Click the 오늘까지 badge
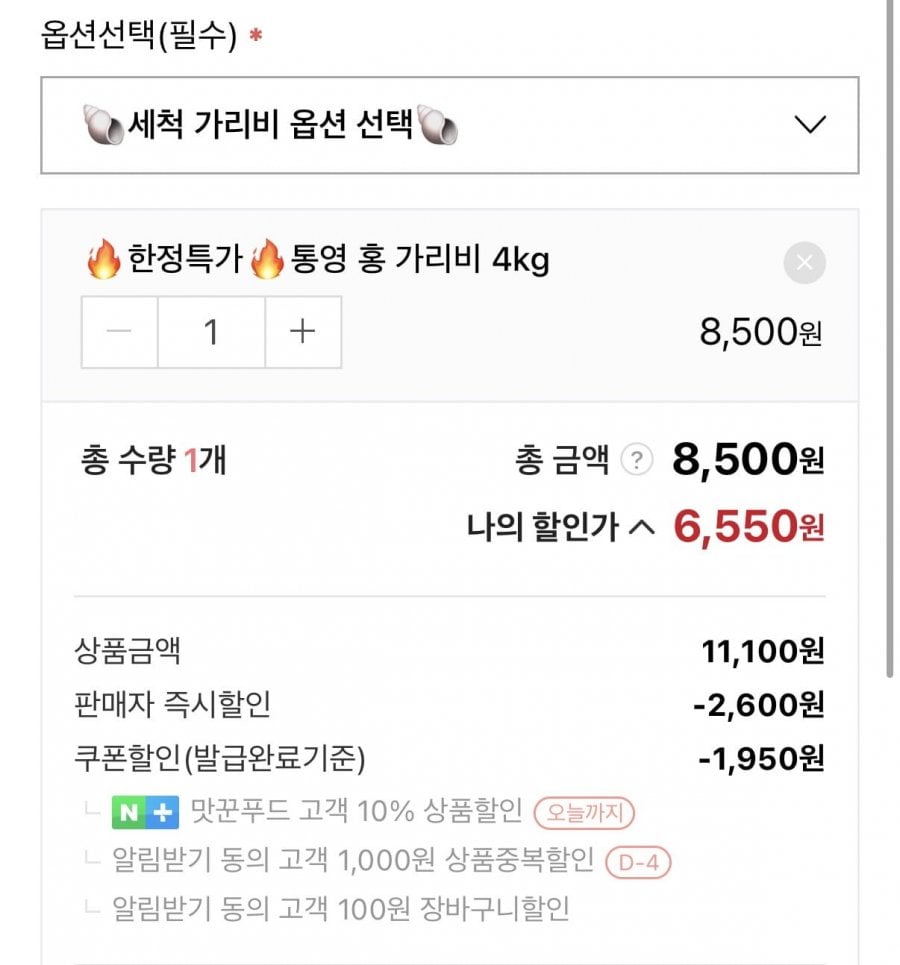This screenshot has width=900, height=965. point(585,813)
